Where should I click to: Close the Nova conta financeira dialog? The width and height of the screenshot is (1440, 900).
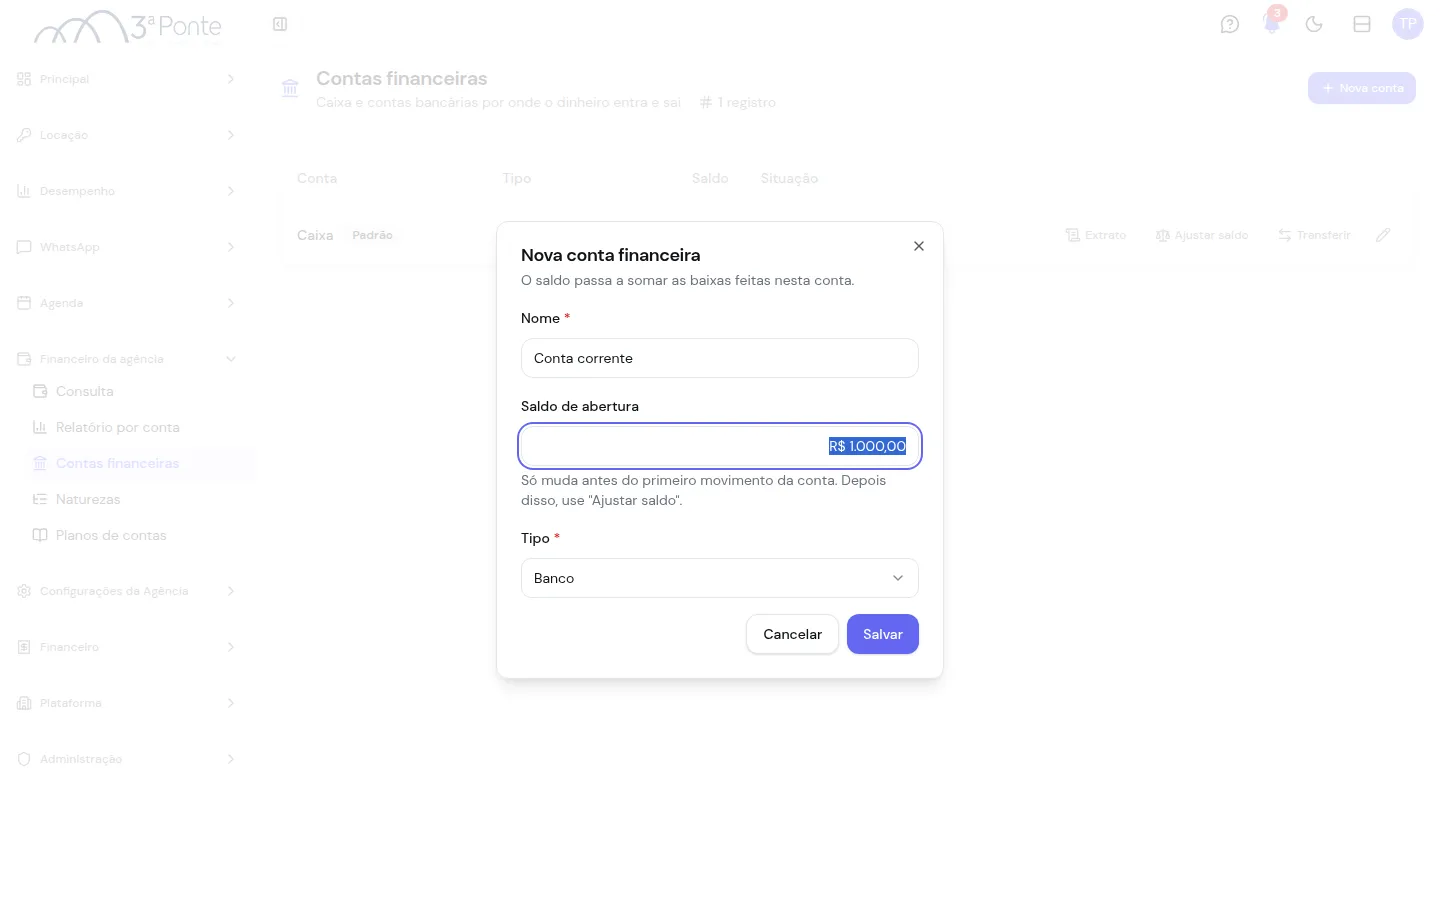[919, 246]
